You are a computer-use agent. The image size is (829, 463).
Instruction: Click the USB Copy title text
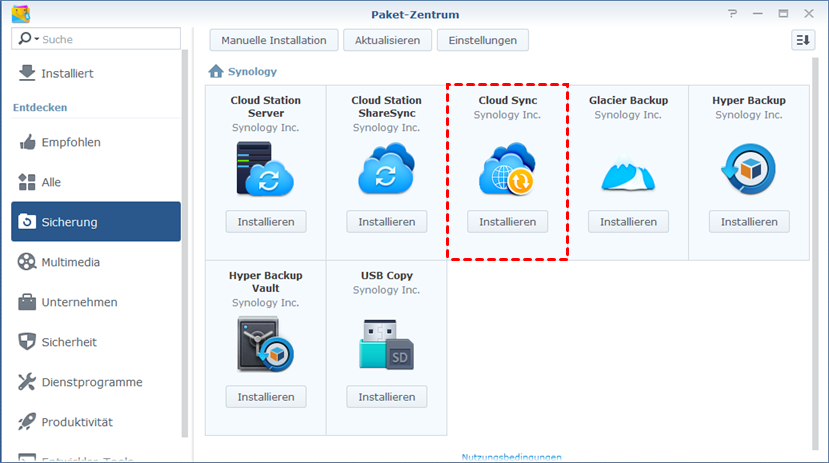coord(386,275)
